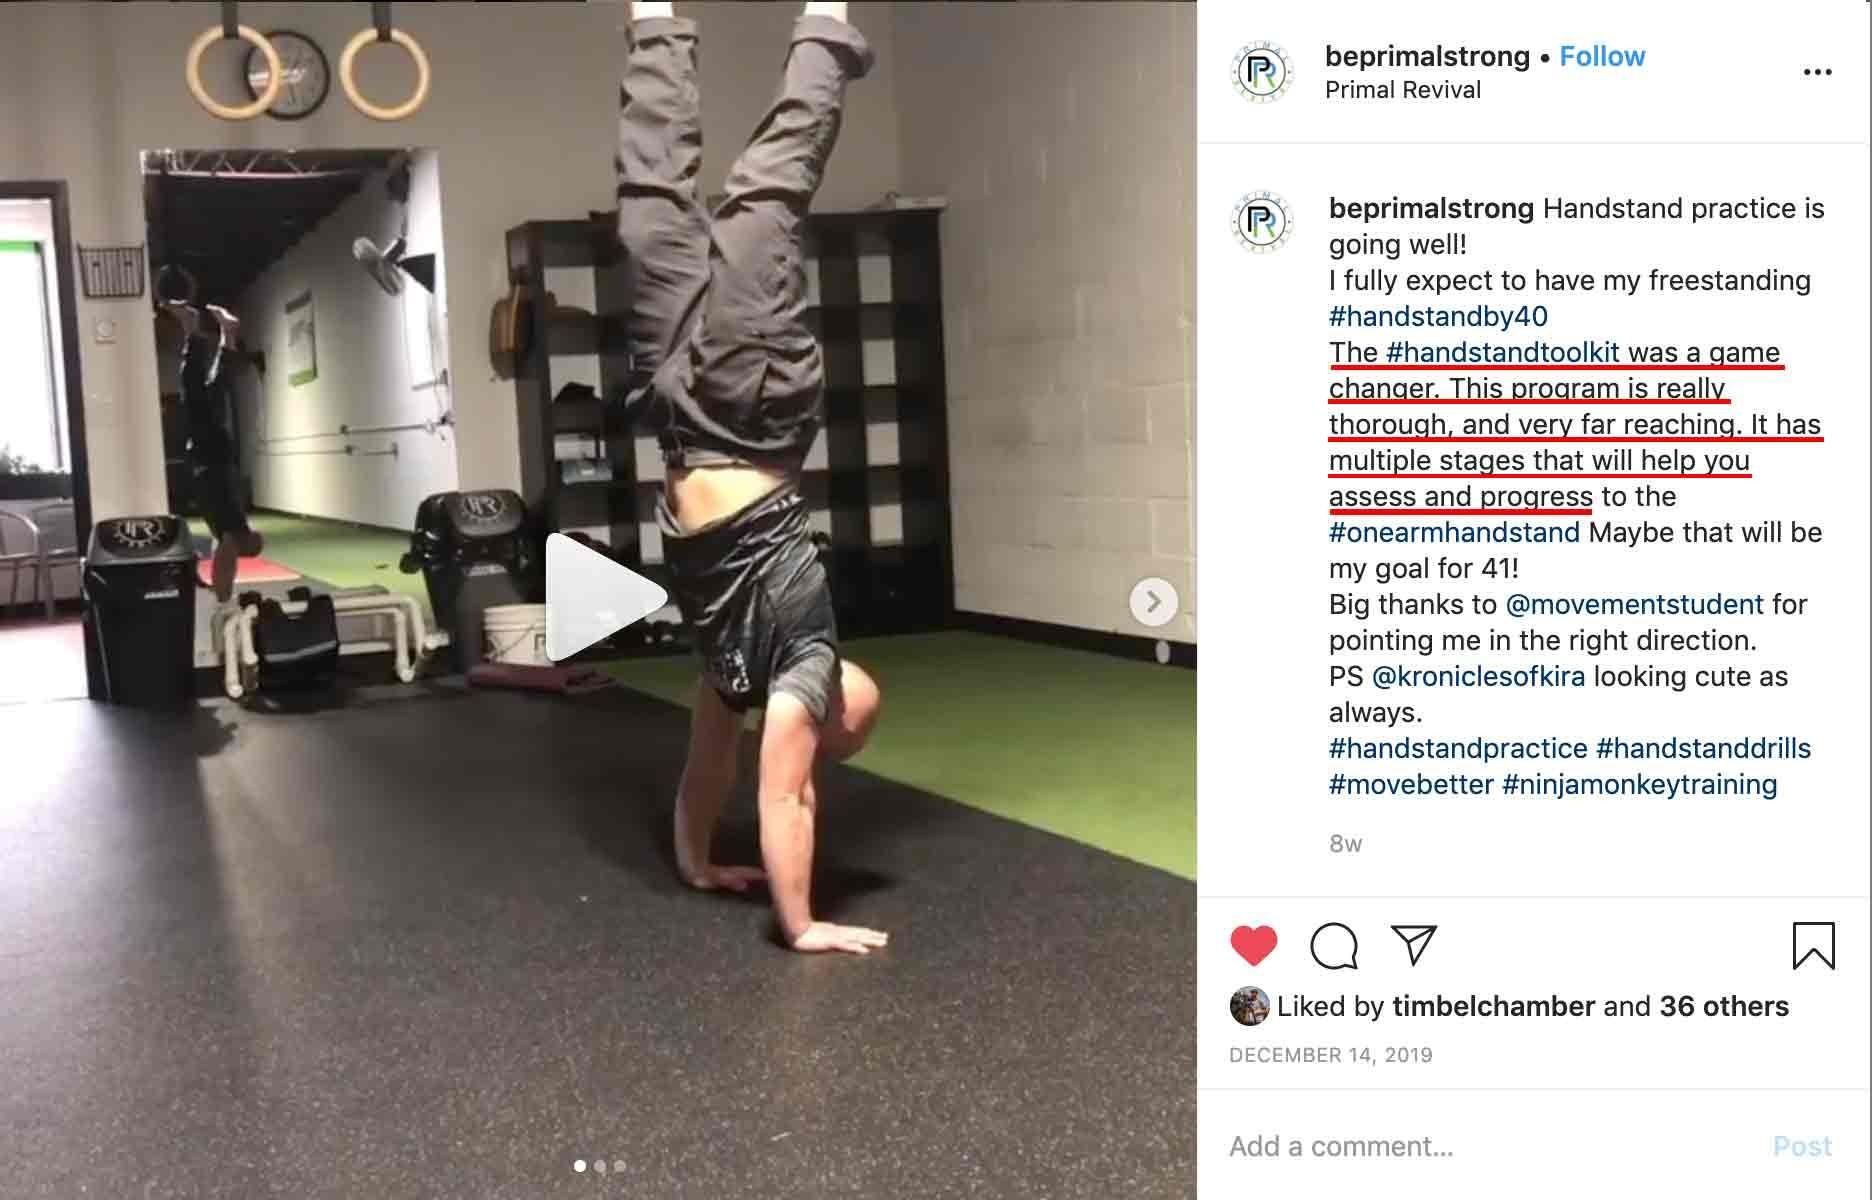Save post with the bookmark icon
This screenshot has width=1872, height=1200.
click(x=1813, y=945)
